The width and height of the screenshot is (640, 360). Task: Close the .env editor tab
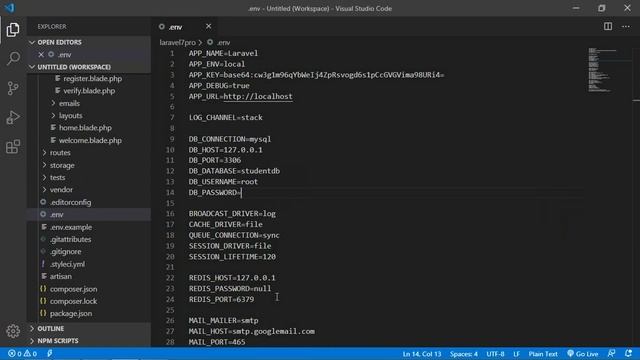coord(209,26)
